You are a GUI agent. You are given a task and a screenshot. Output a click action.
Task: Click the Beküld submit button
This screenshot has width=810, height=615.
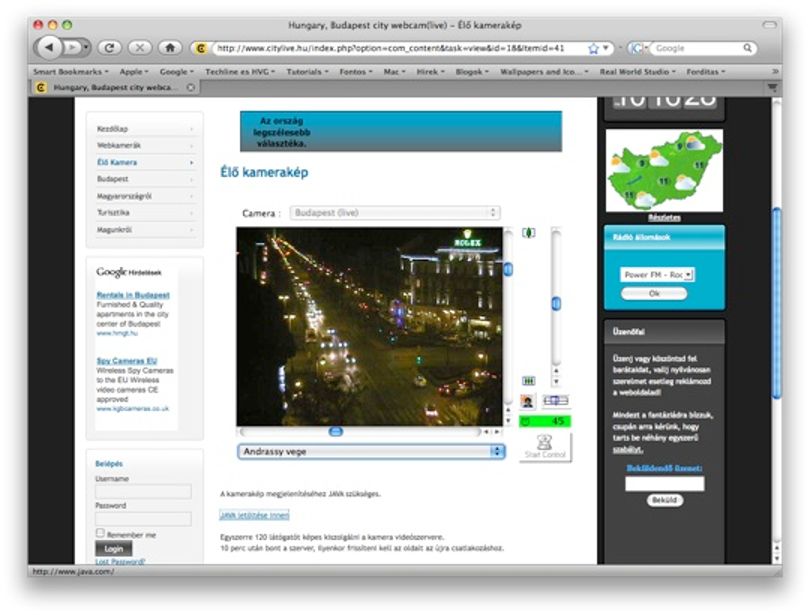click(664, 500)
